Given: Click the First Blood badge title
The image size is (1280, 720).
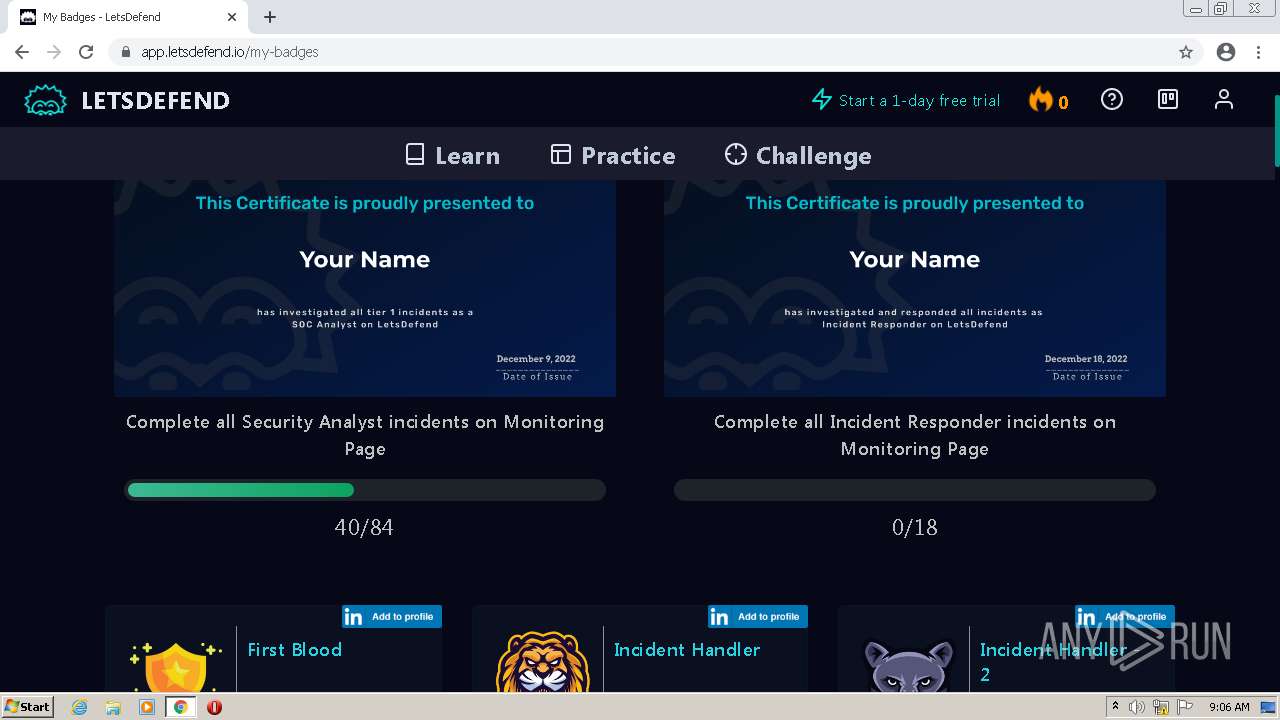Looking at the screenshot, I should point(295,649).
